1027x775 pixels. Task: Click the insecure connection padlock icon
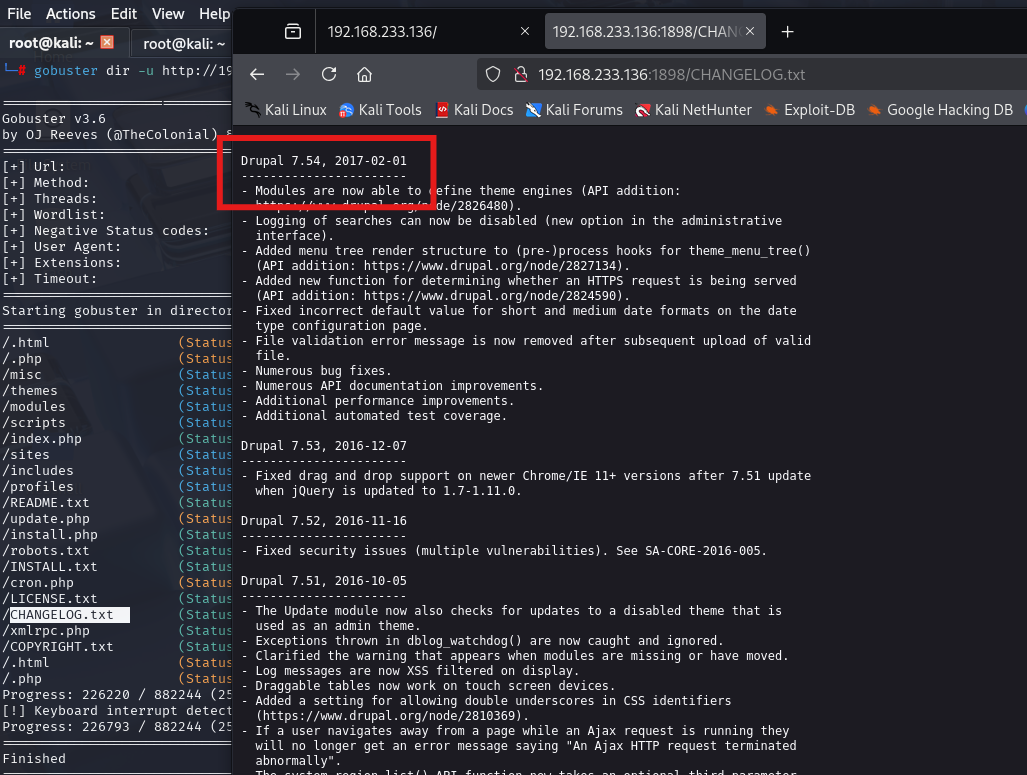pyautogui.click(x=521, y=75)
